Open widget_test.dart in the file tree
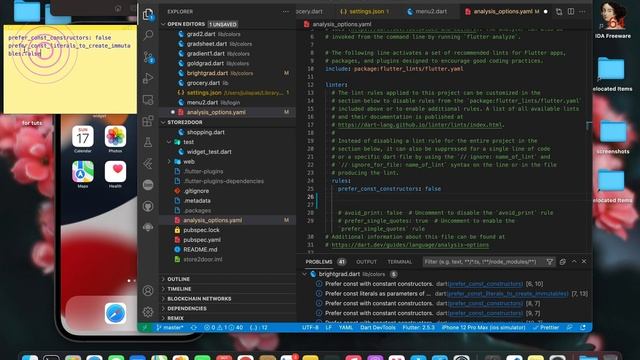640x360 pixels. tap(228, 152)
